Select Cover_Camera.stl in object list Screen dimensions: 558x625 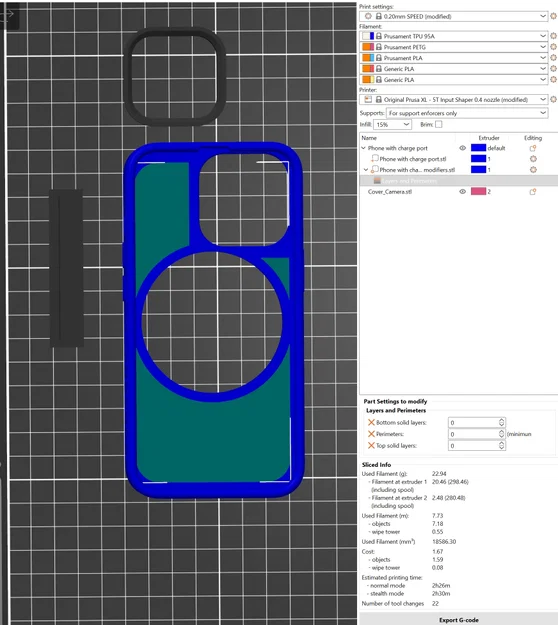click(389, 192)
